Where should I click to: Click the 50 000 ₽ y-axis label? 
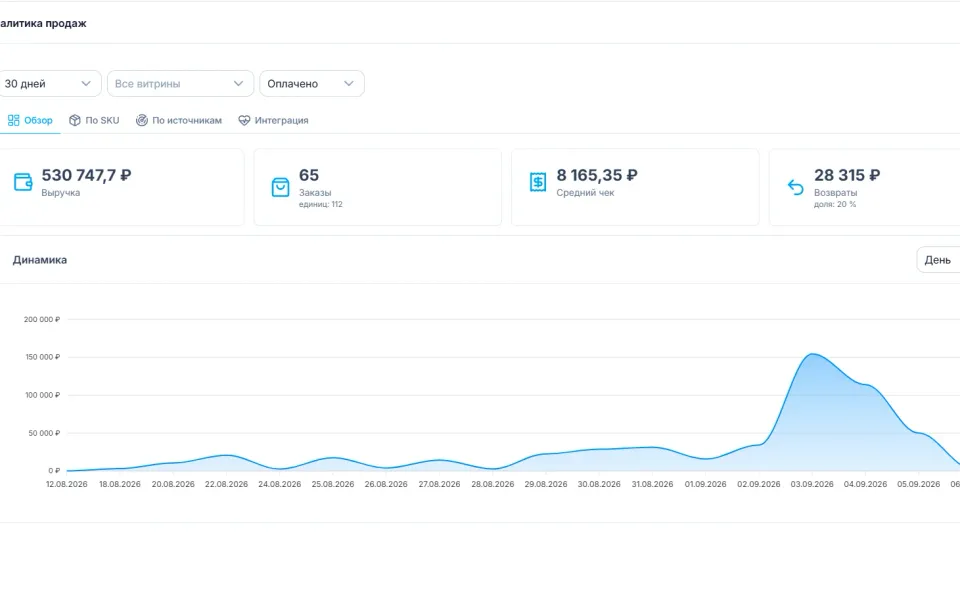(44, 433)
